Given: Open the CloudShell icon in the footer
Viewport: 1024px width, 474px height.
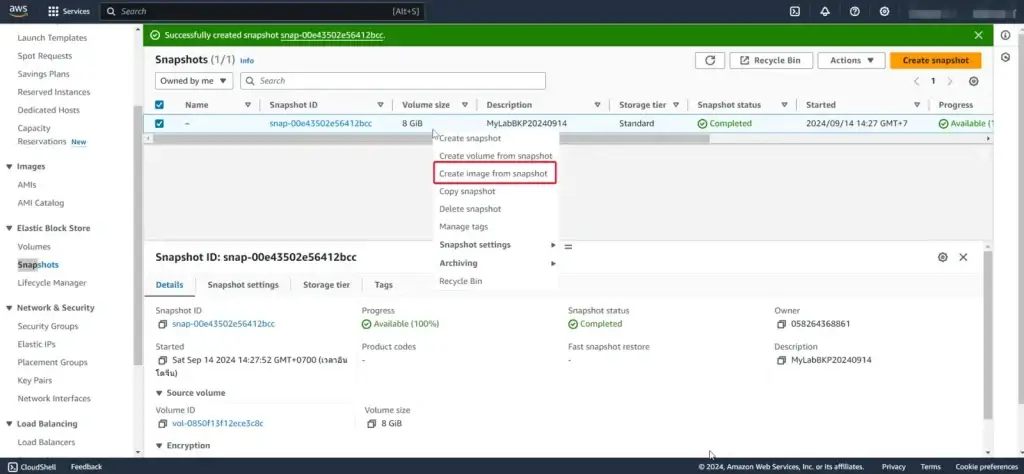Looking at the screenshot, I should 12,467.
